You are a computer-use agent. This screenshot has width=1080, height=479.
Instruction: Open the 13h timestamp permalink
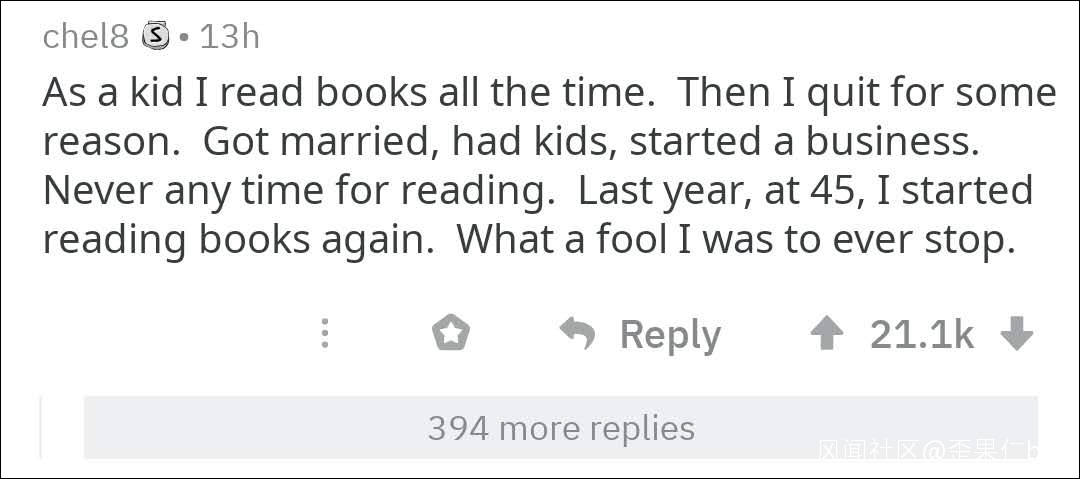tap(230, 37)
